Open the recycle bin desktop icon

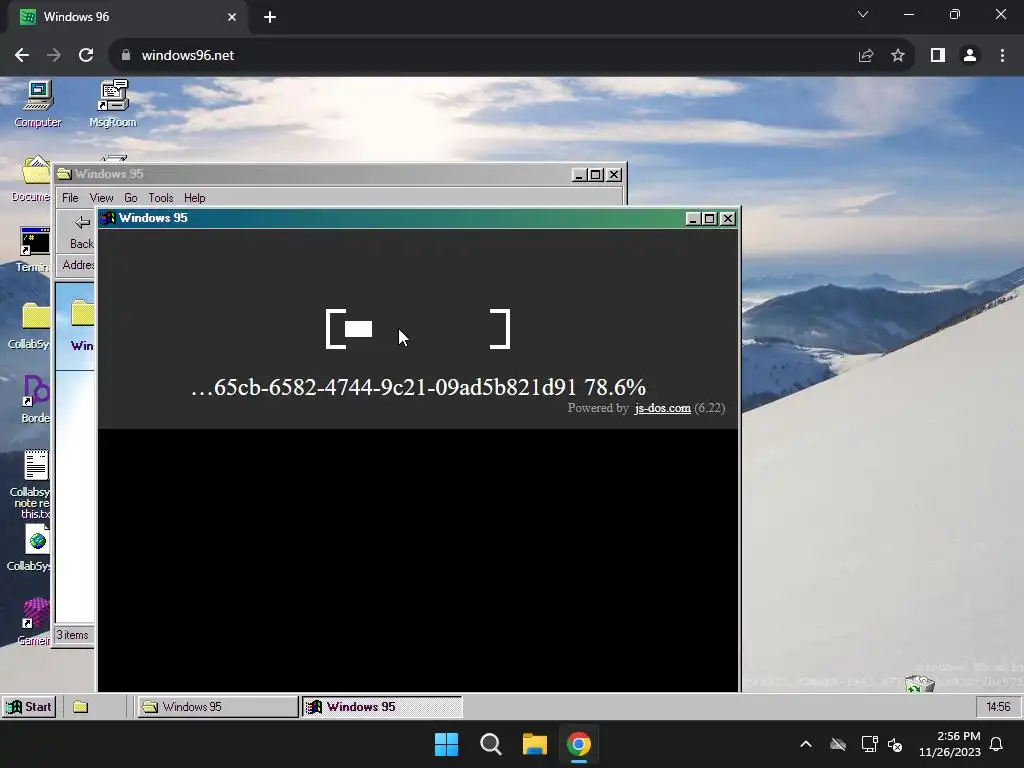[x=920, y=684]
